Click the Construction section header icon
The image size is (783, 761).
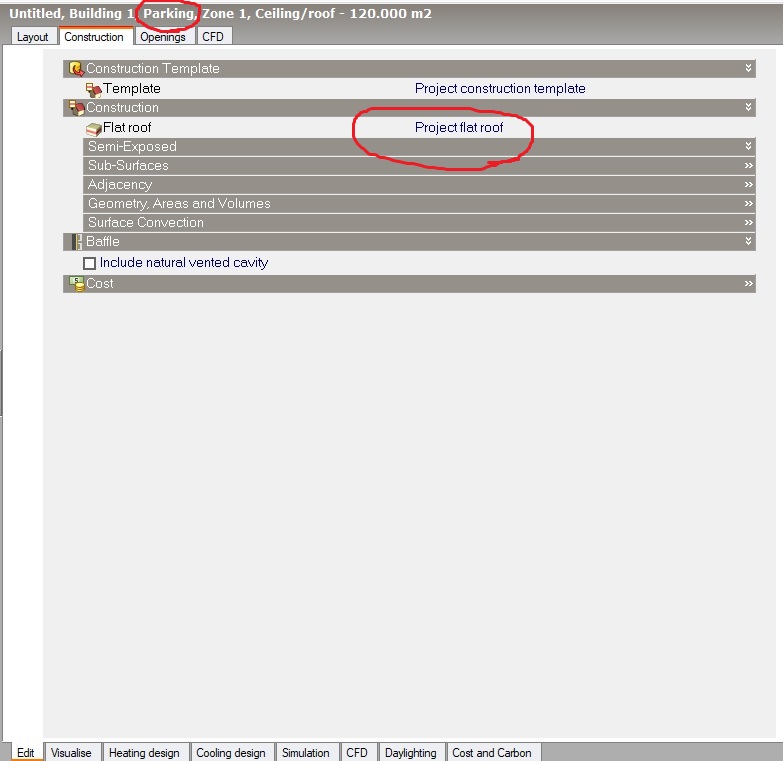click(76, 108)
